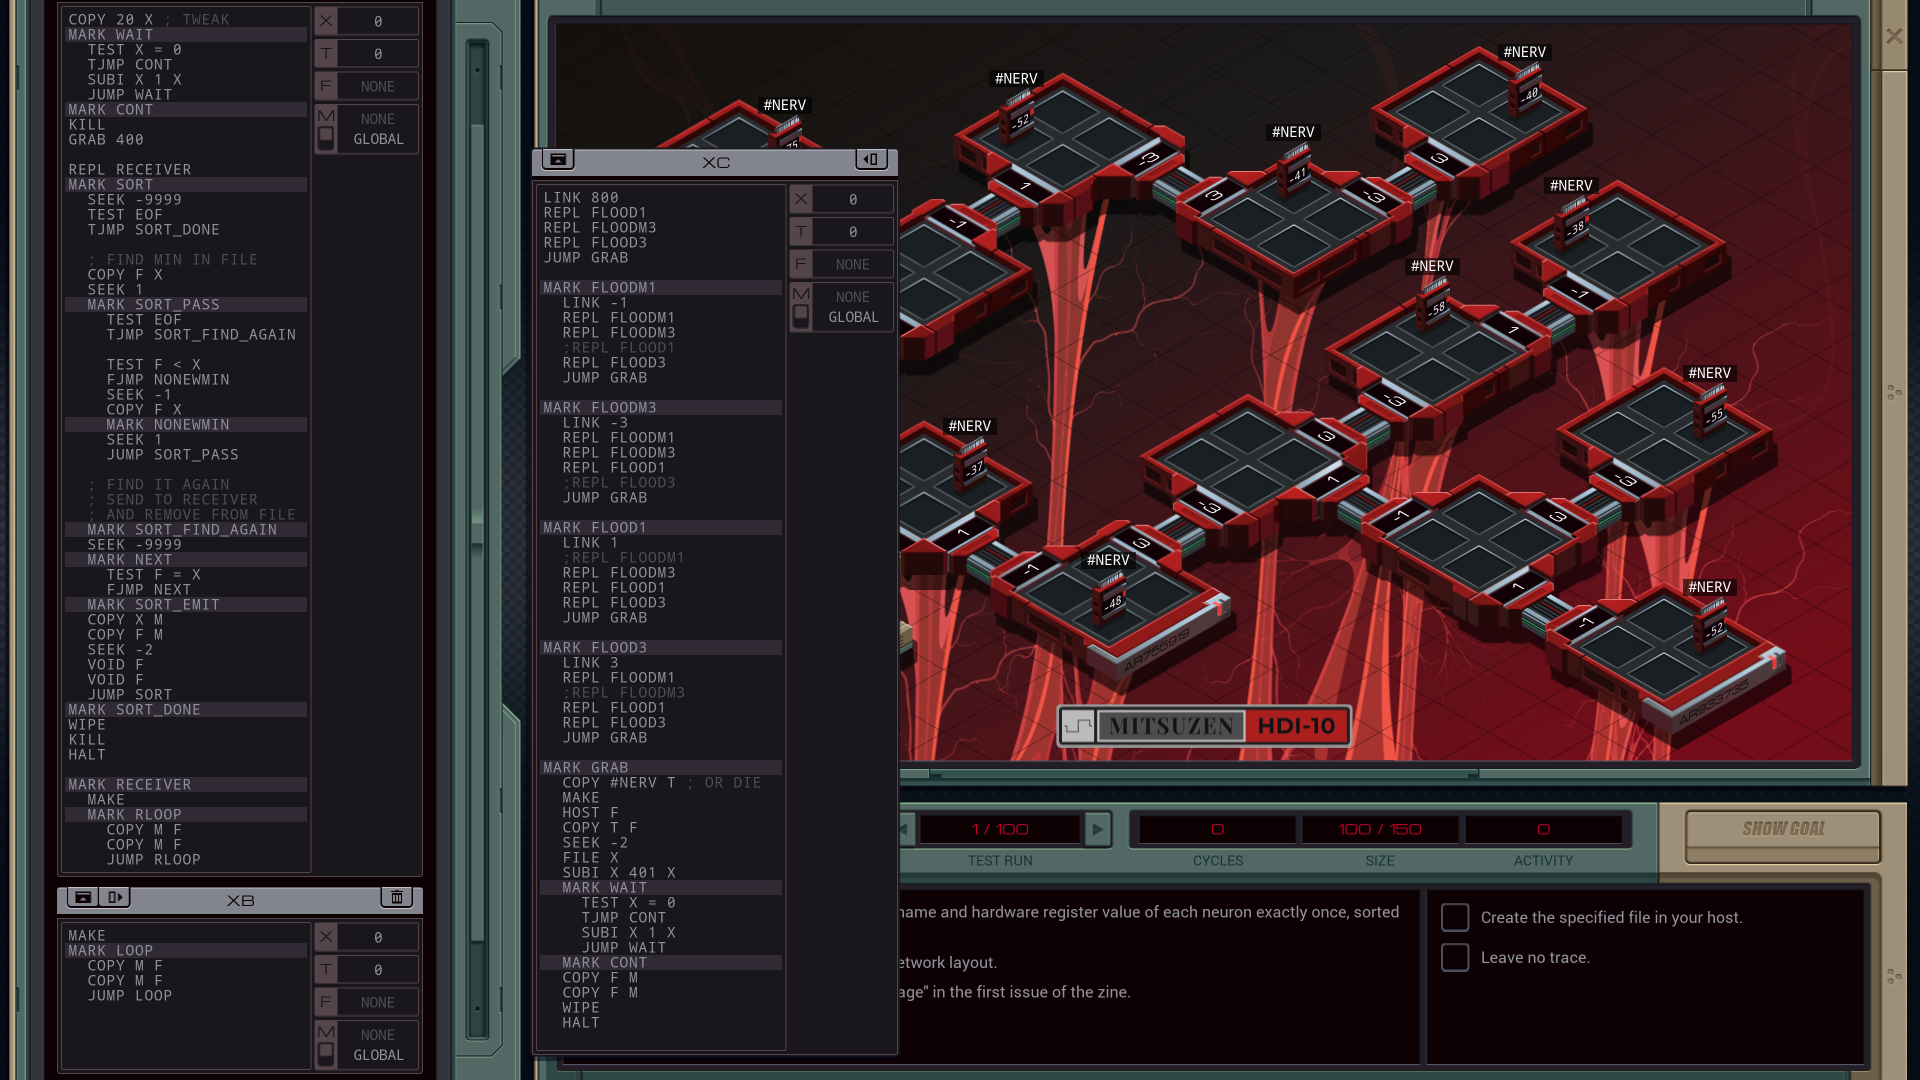Toggle XC EXA M register global/local switch

point(801,315)
